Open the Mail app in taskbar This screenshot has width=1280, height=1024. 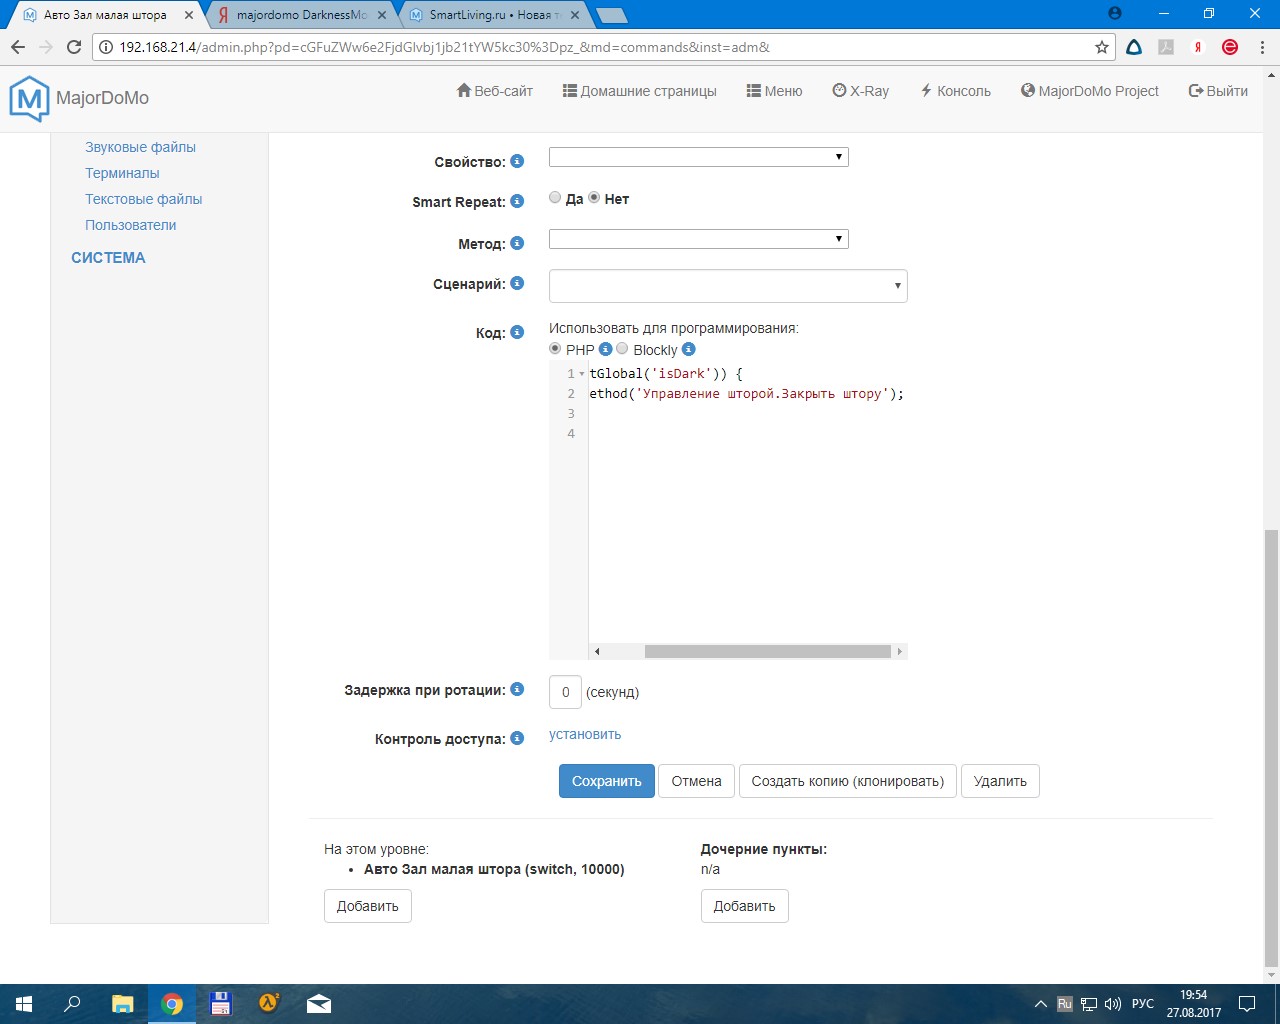click(x=319, y=1004)
